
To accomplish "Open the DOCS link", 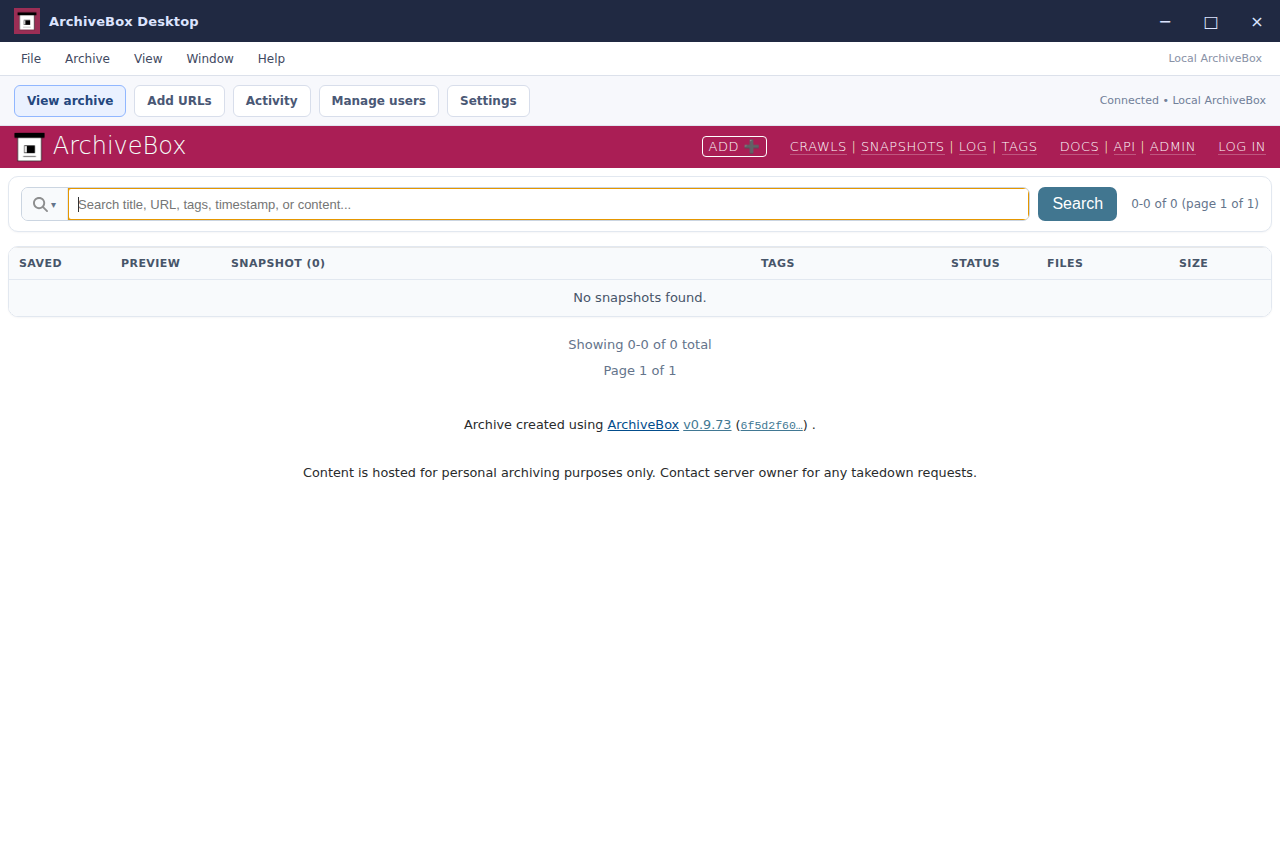I will [x=1079, y=147].
